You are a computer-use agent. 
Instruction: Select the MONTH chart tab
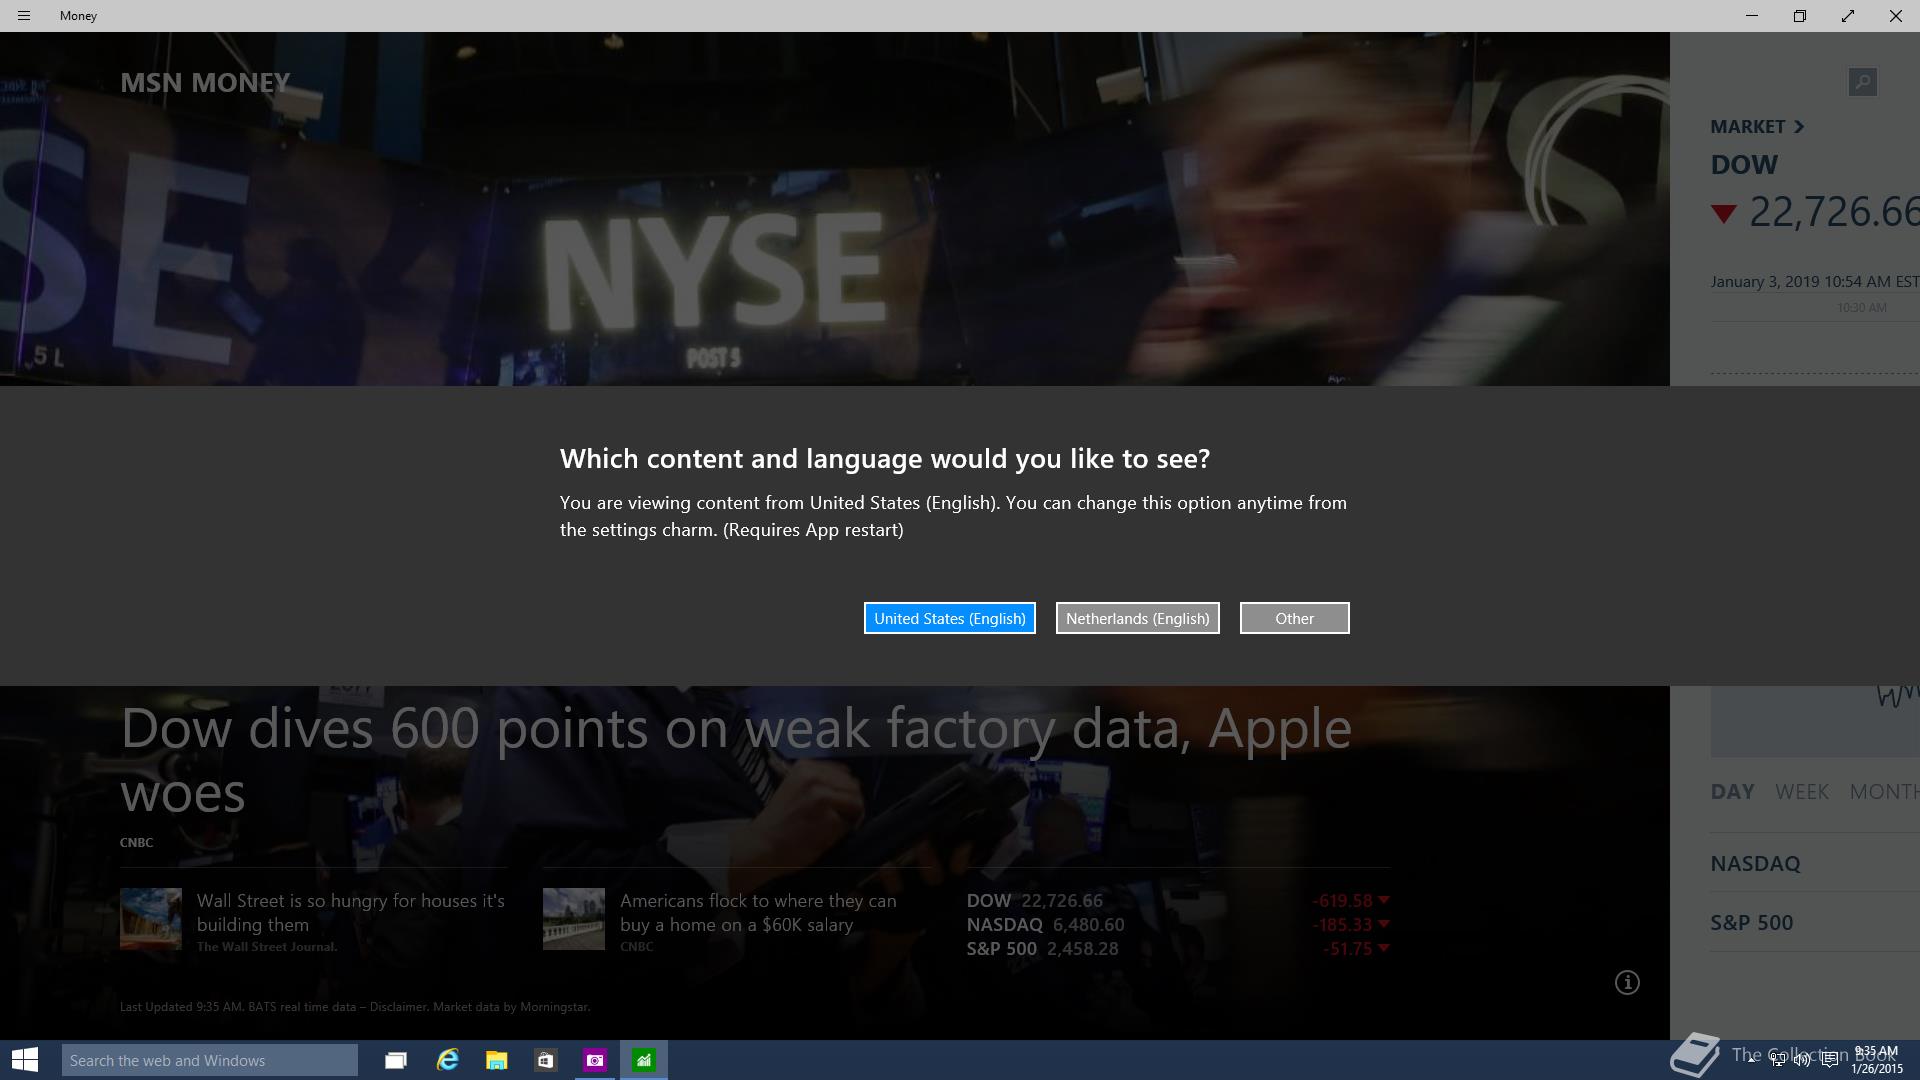(x=1884, y=791)
